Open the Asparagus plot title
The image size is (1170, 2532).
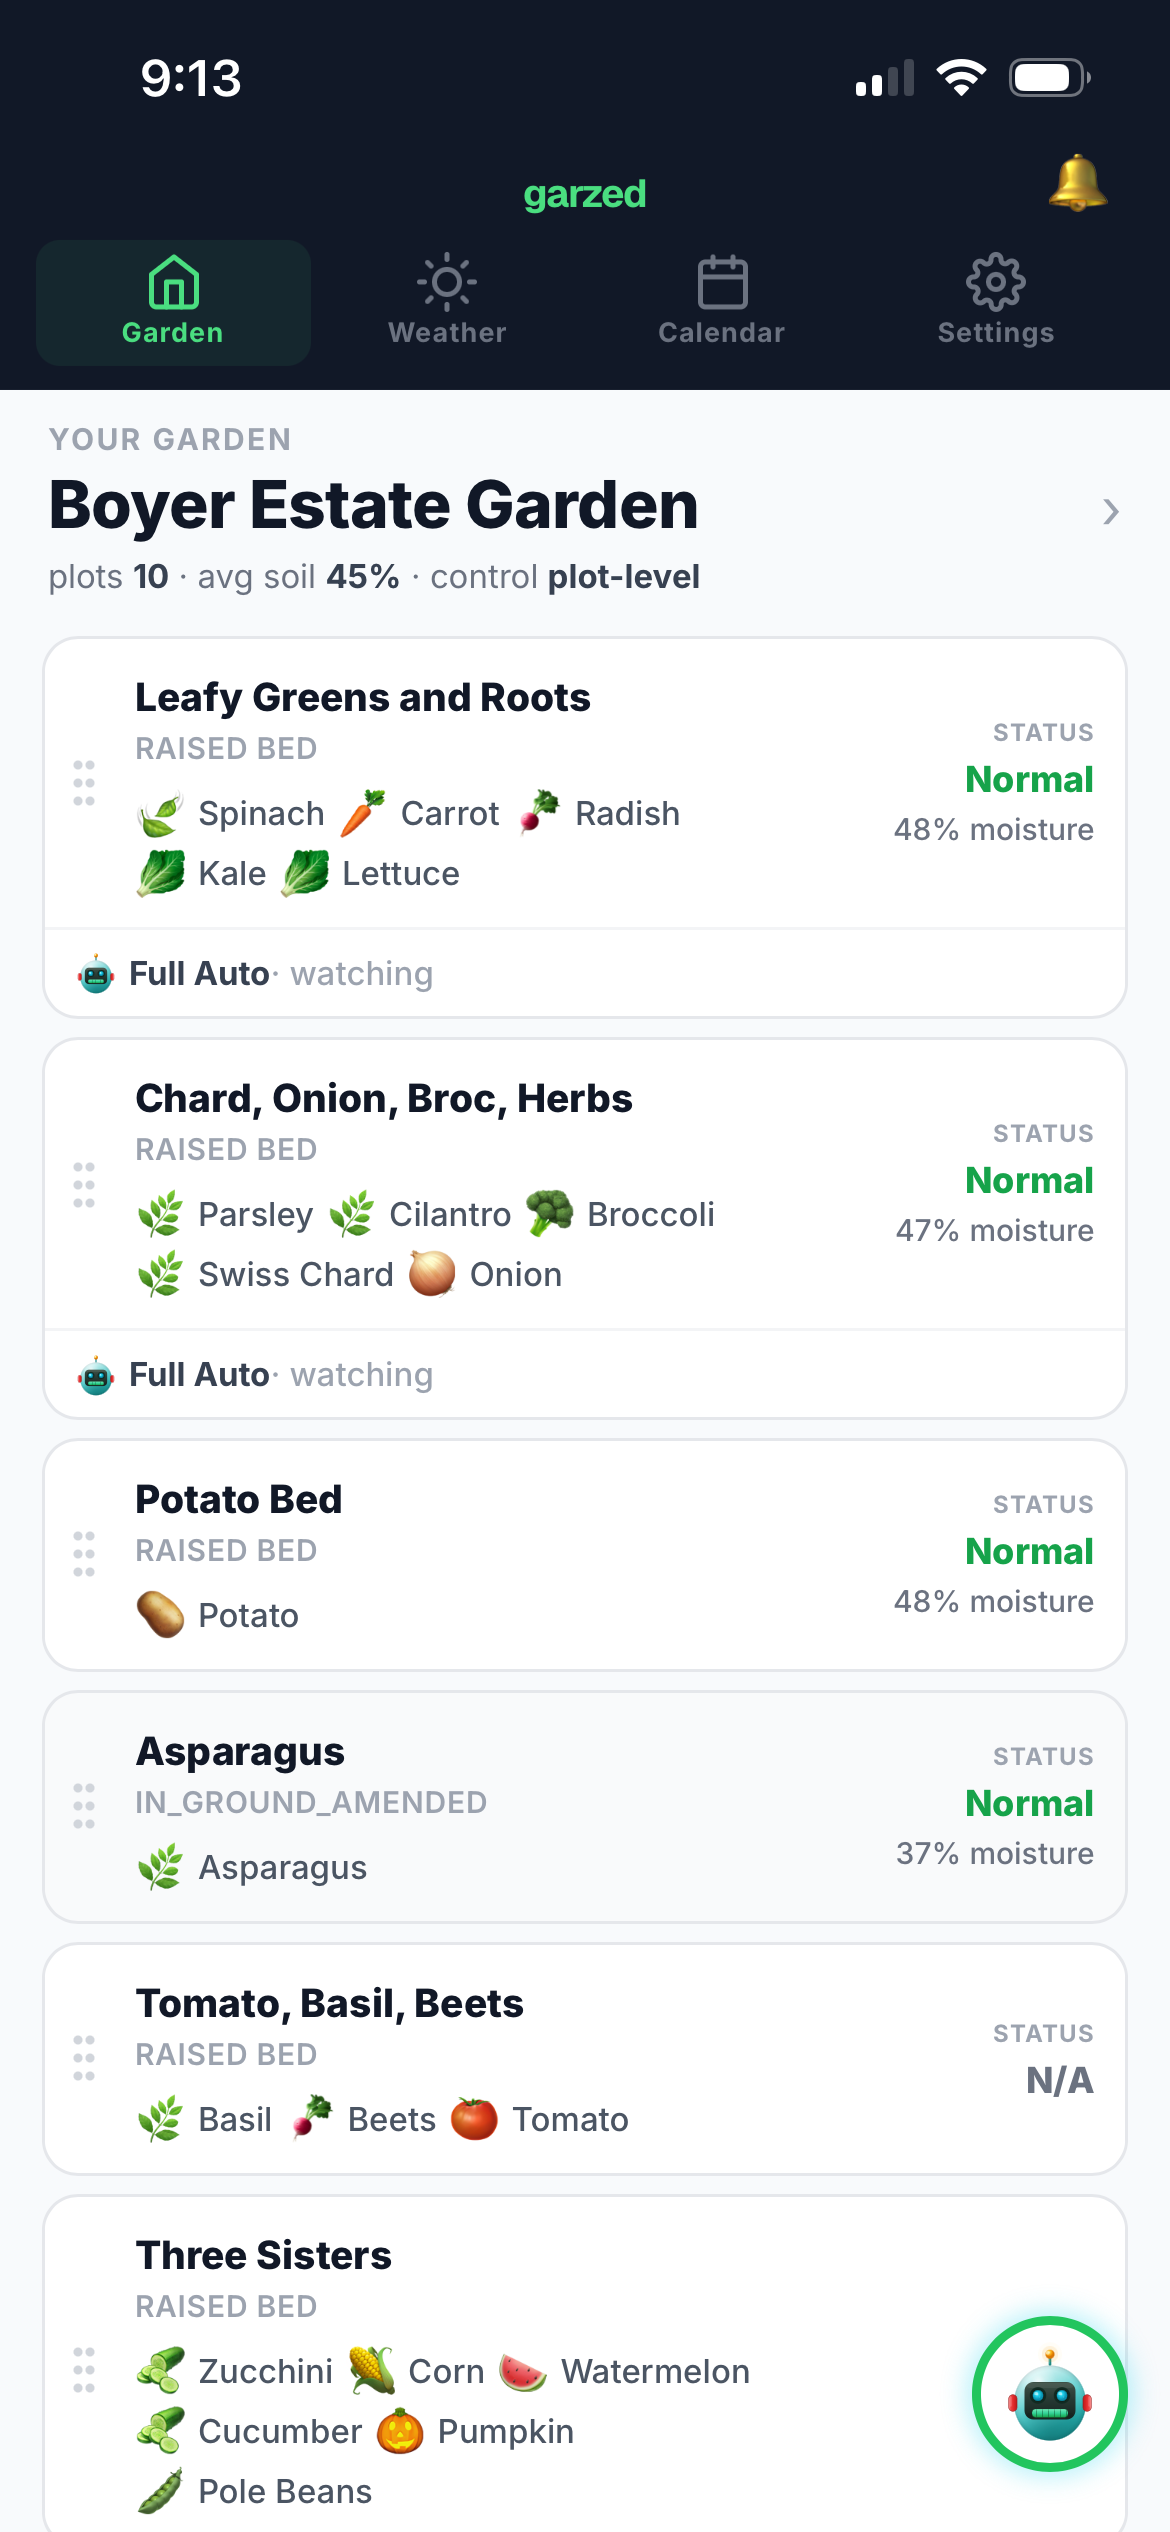240,1752
